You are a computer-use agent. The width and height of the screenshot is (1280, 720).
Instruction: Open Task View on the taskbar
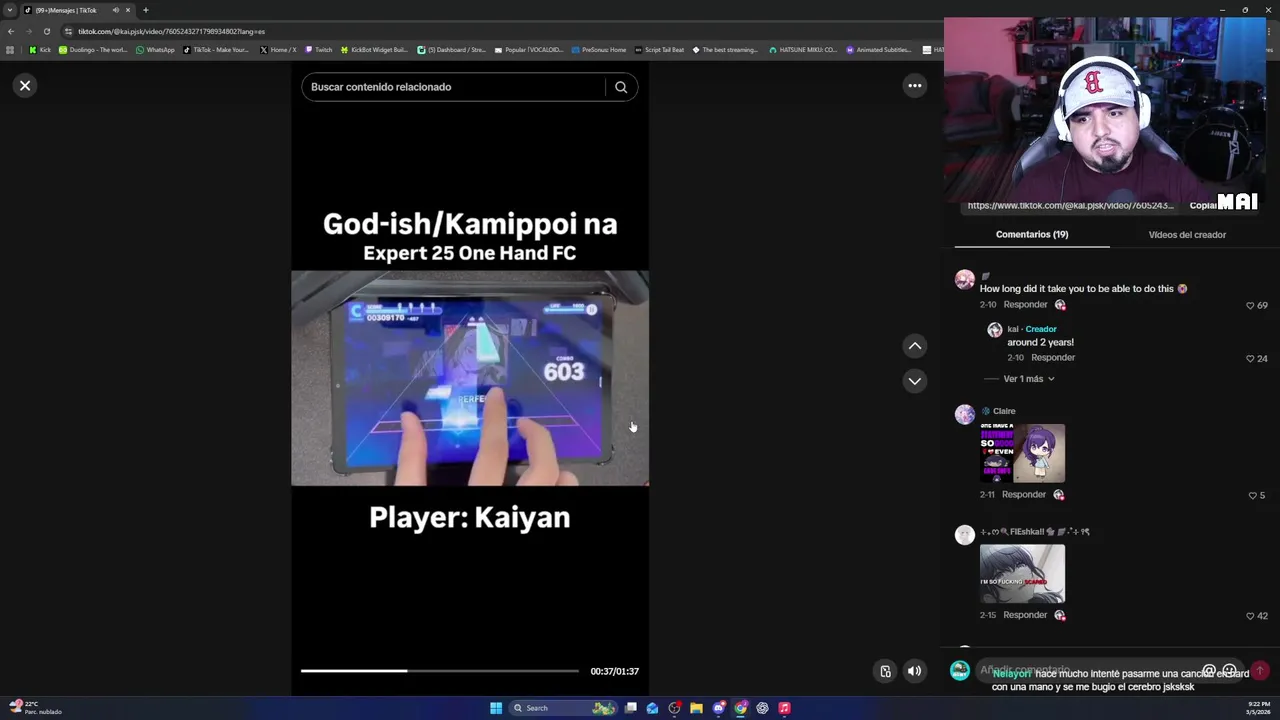(x=631, y=708)
